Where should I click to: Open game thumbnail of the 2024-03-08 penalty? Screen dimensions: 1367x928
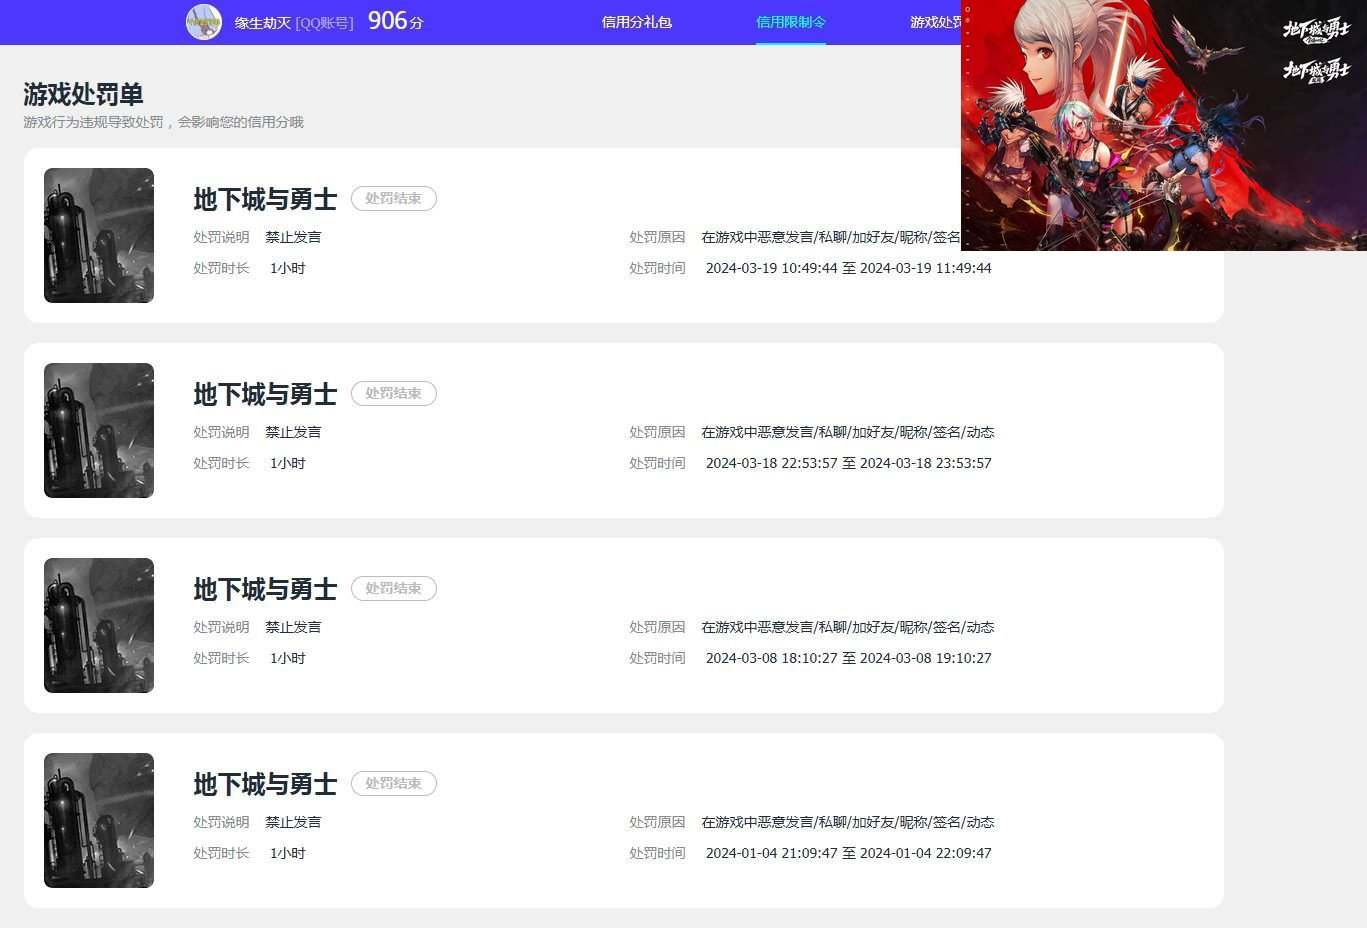coord(99,625)
